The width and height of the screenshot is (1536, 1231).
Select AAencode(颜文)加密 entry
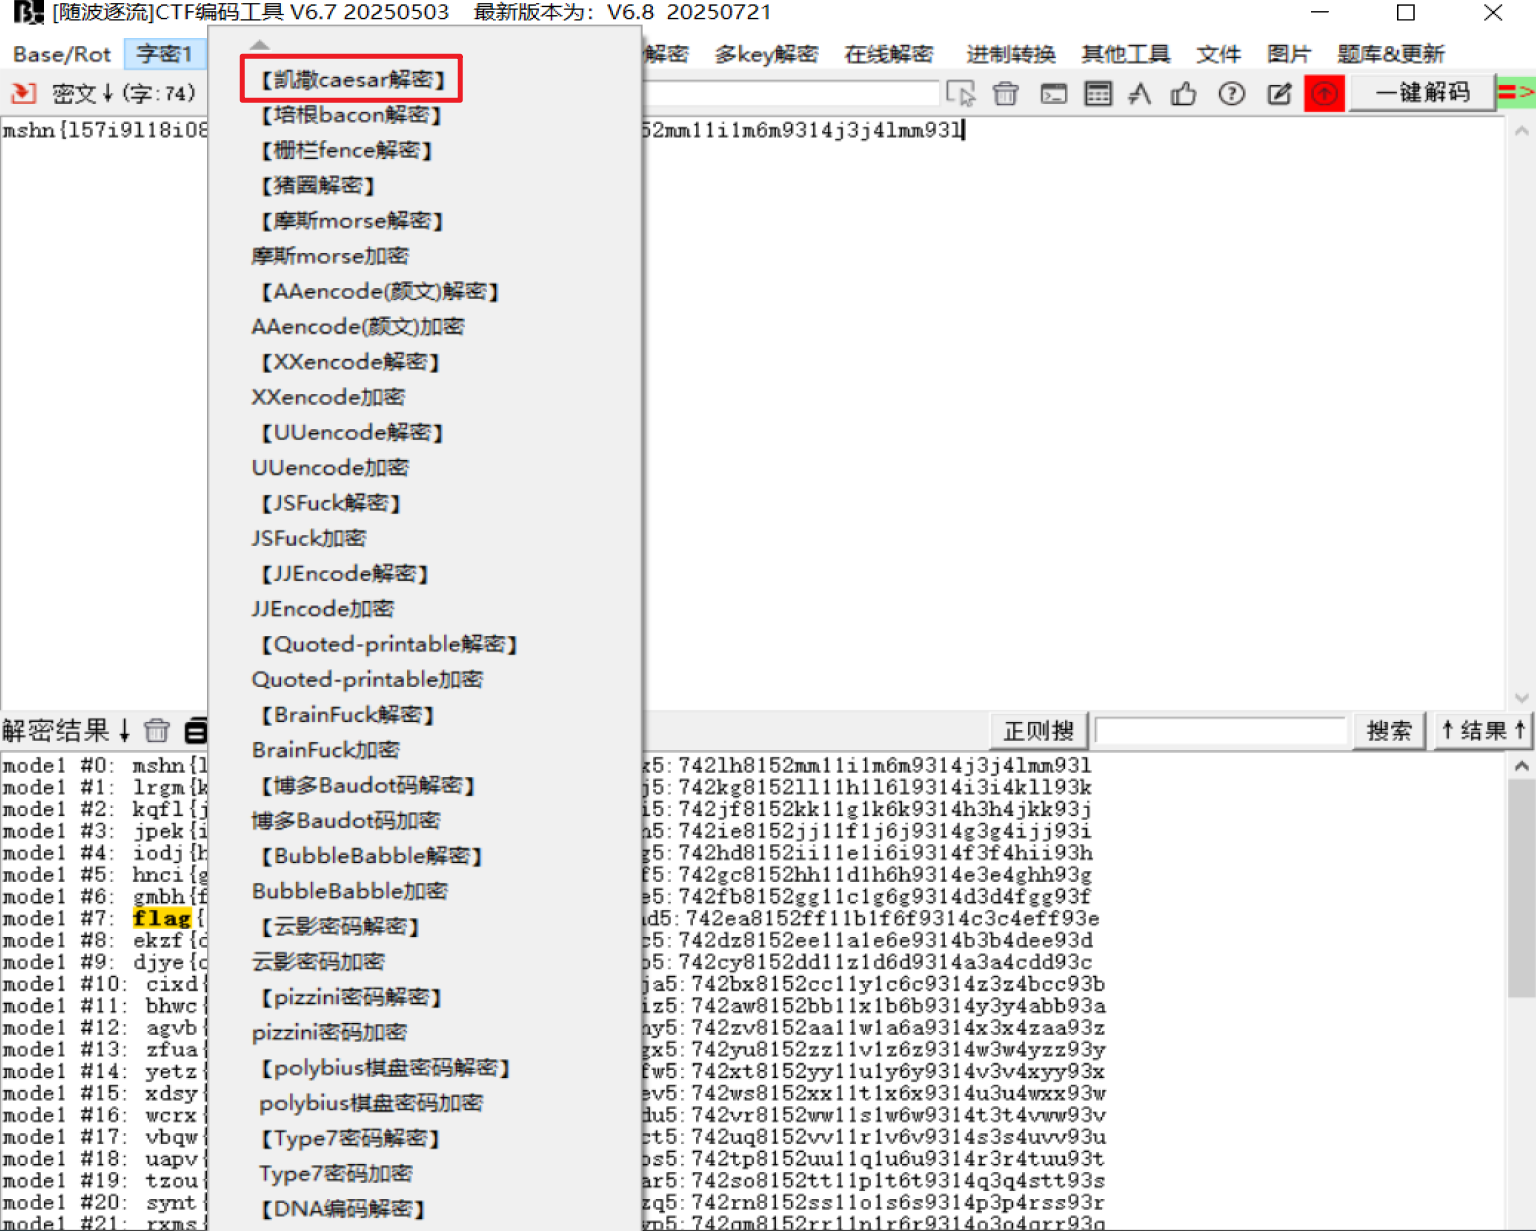coord(358,326)
